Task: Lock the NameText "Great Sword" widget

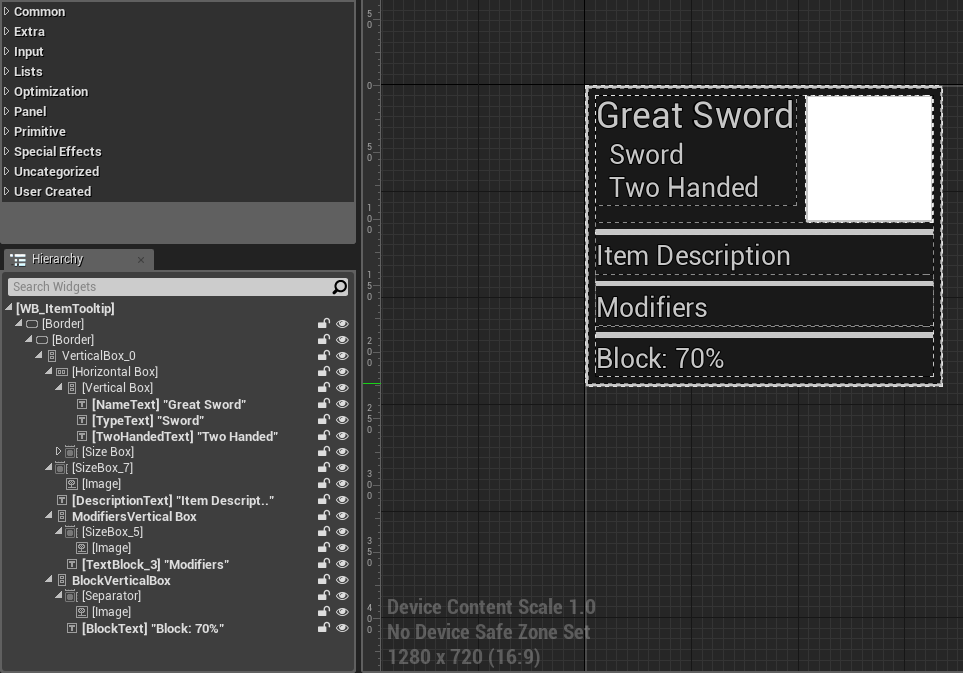Action: tap(324, 404)
